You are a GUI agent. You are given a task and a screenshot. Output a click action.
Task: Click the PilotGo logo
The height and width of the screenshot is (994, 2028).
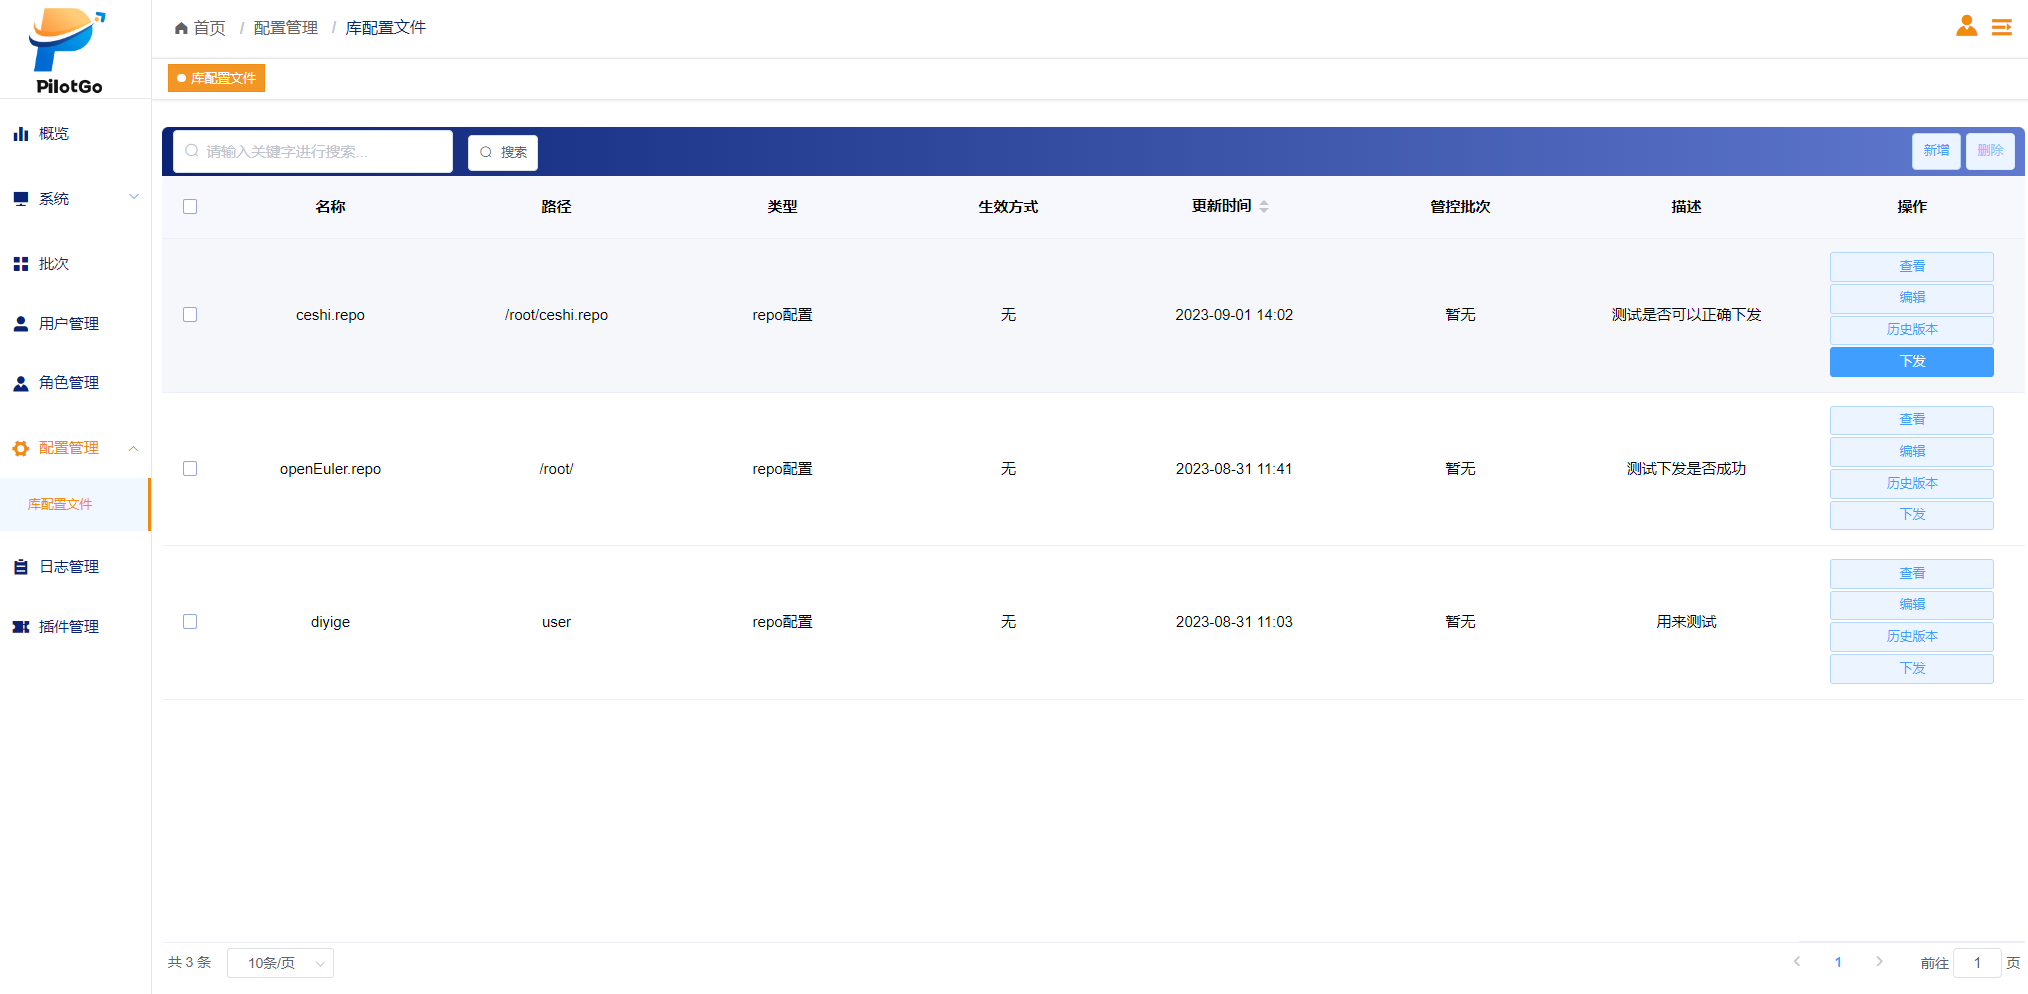pyautogui.click(x=68, y=50)
